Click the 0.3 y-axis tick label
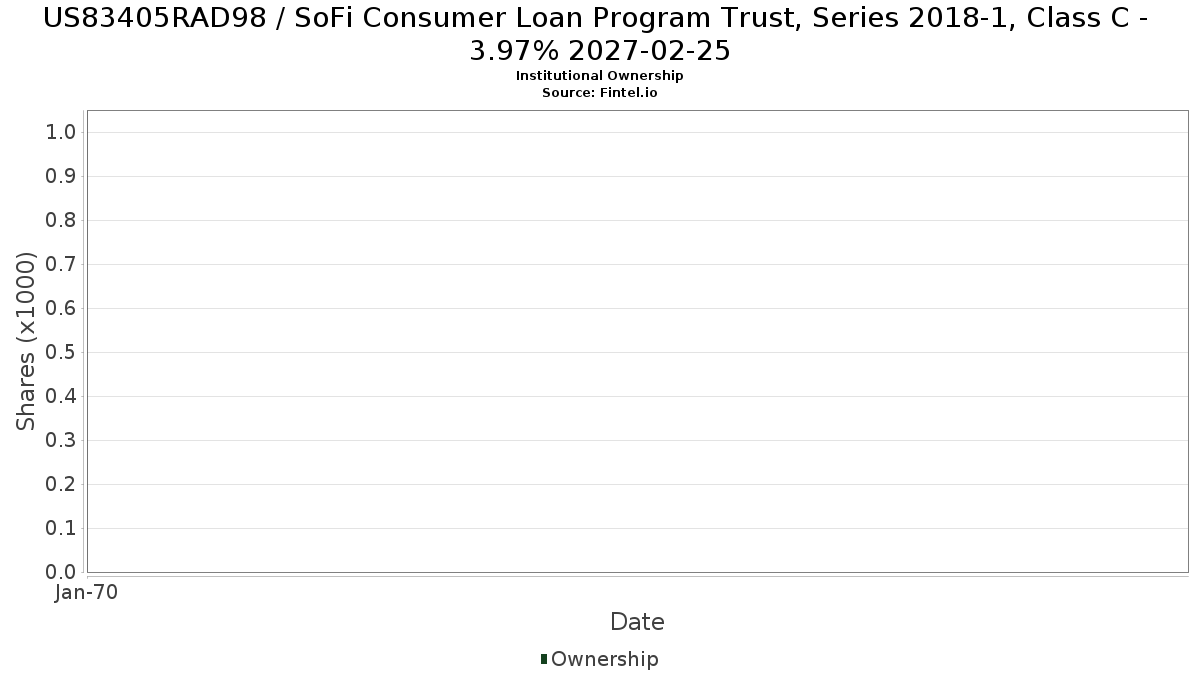Image resolution: width=1200 pixels, height=675 pixels. coord(61,441)
